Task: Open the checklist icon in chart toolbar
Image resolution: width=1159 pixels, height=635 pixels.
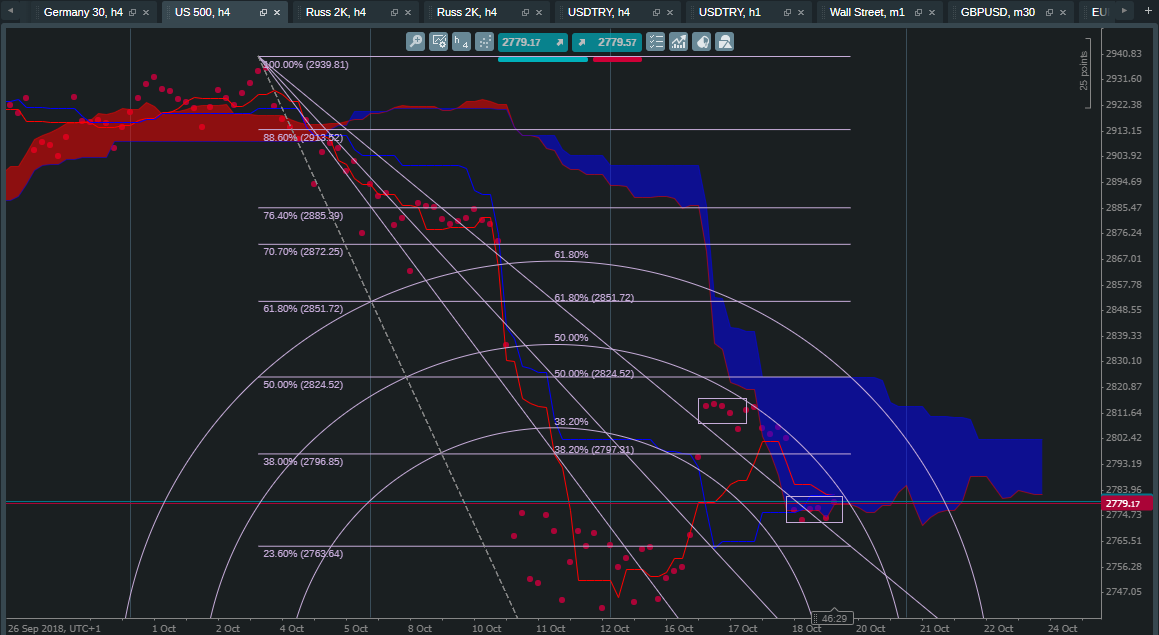Action: coord(656,42)
